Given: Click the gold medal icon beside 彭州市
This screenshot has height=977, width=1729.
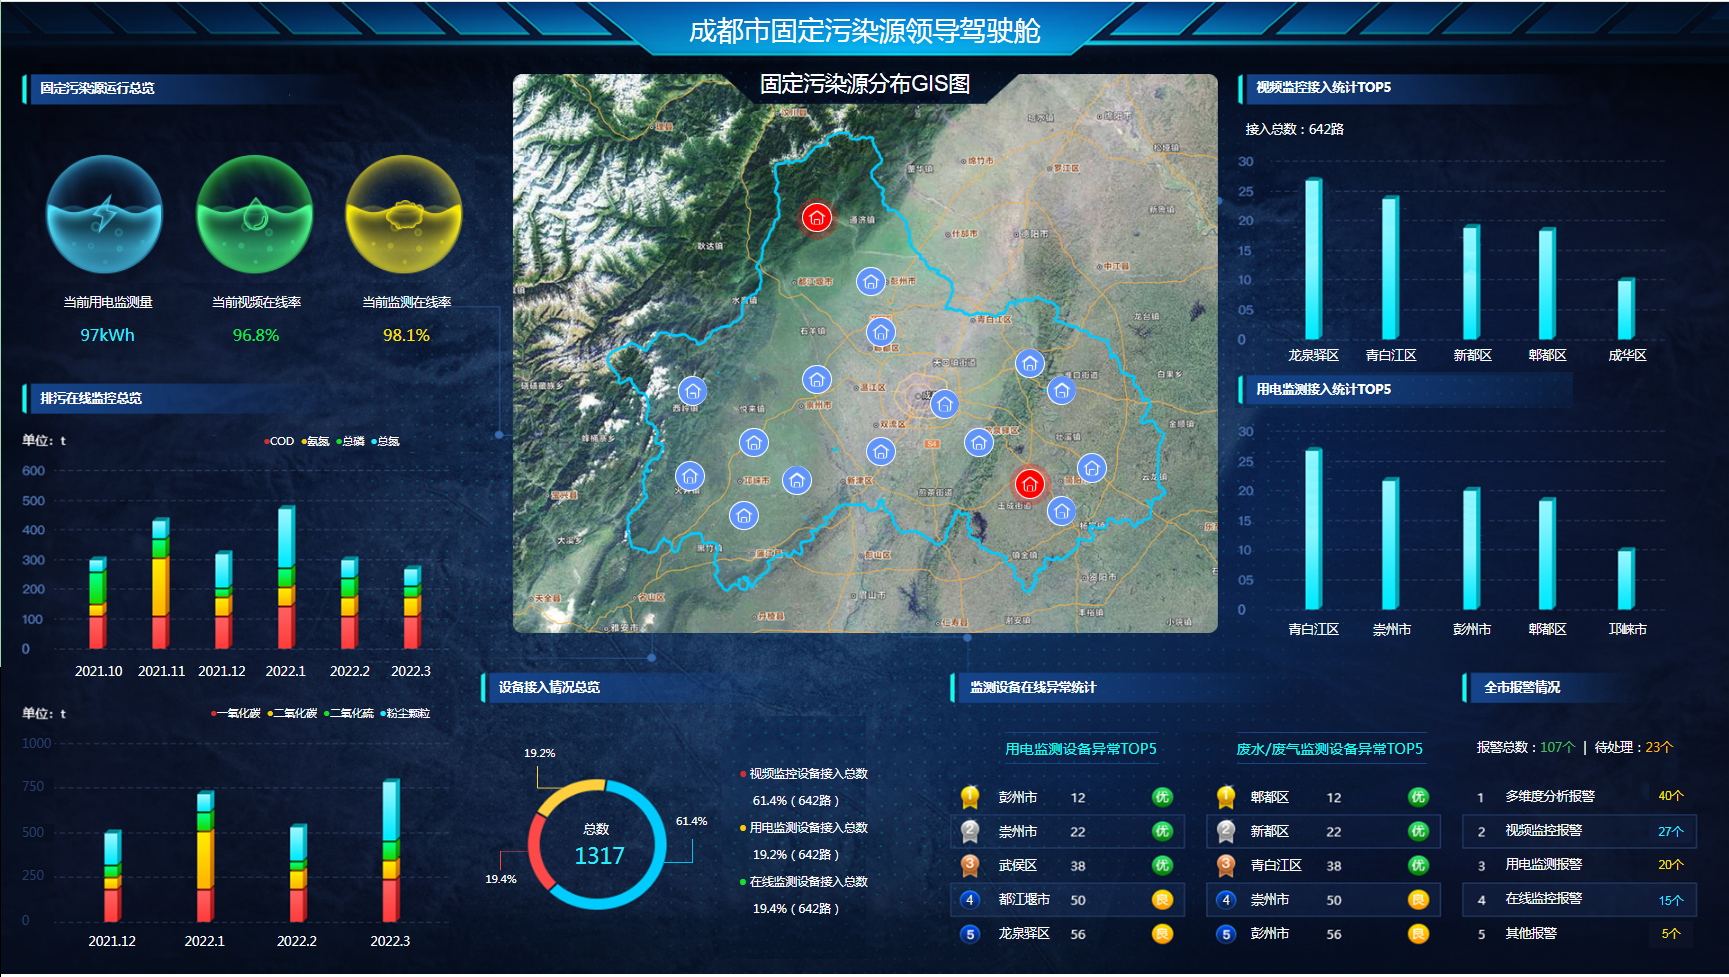Looking at the screenshot, I should (x=970, y=797).
